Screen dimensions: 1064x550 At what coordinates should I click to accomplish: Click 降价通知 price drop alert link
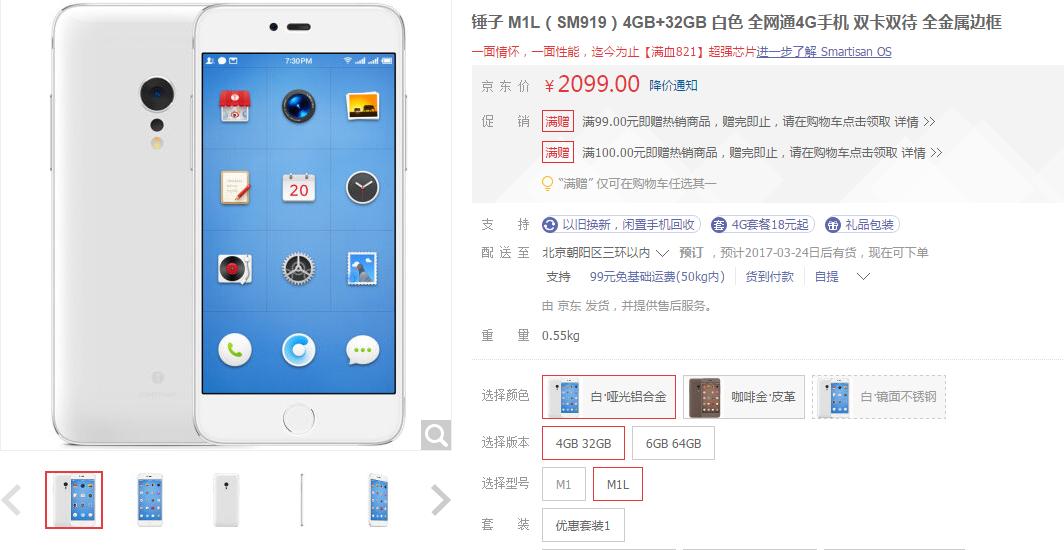(673, 85)
